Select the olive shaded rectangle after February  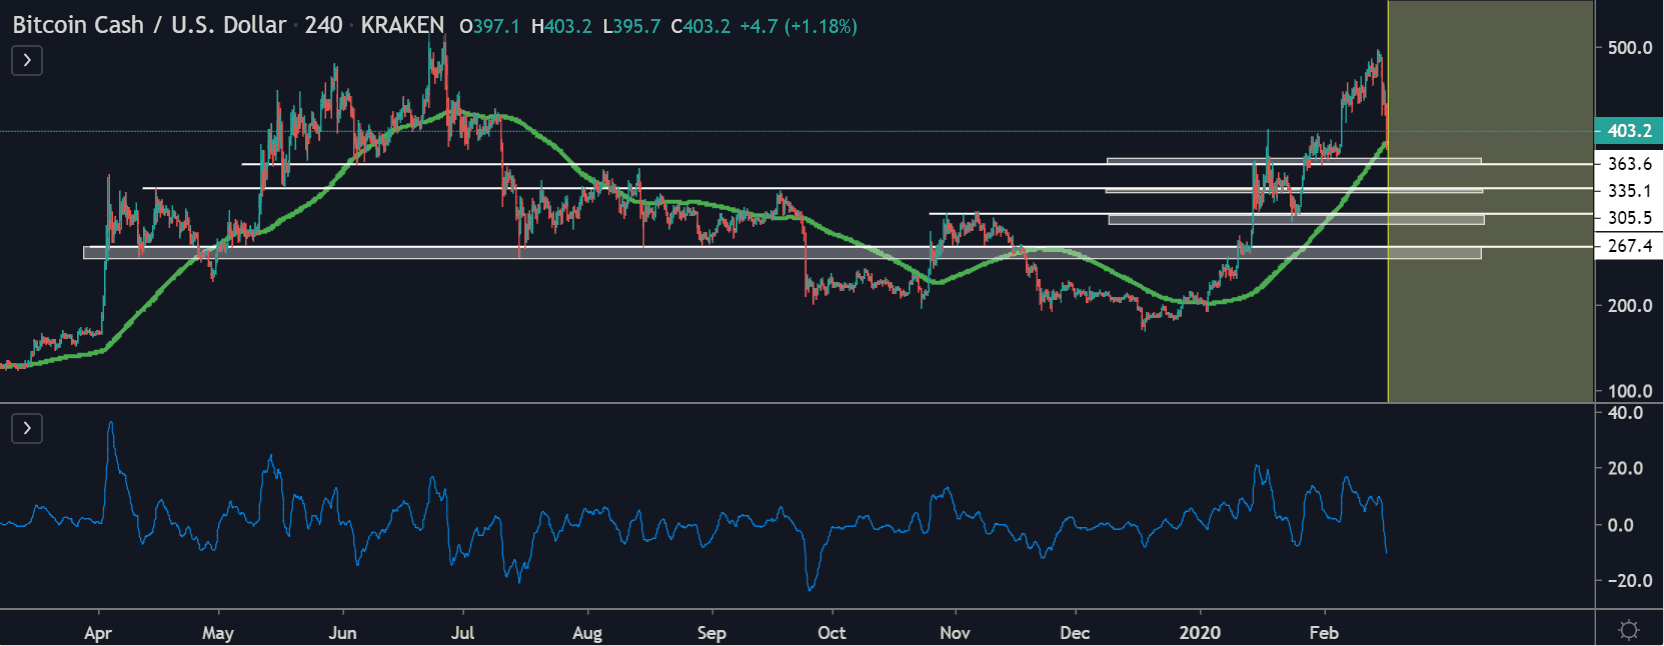[x=1491, y=200]
